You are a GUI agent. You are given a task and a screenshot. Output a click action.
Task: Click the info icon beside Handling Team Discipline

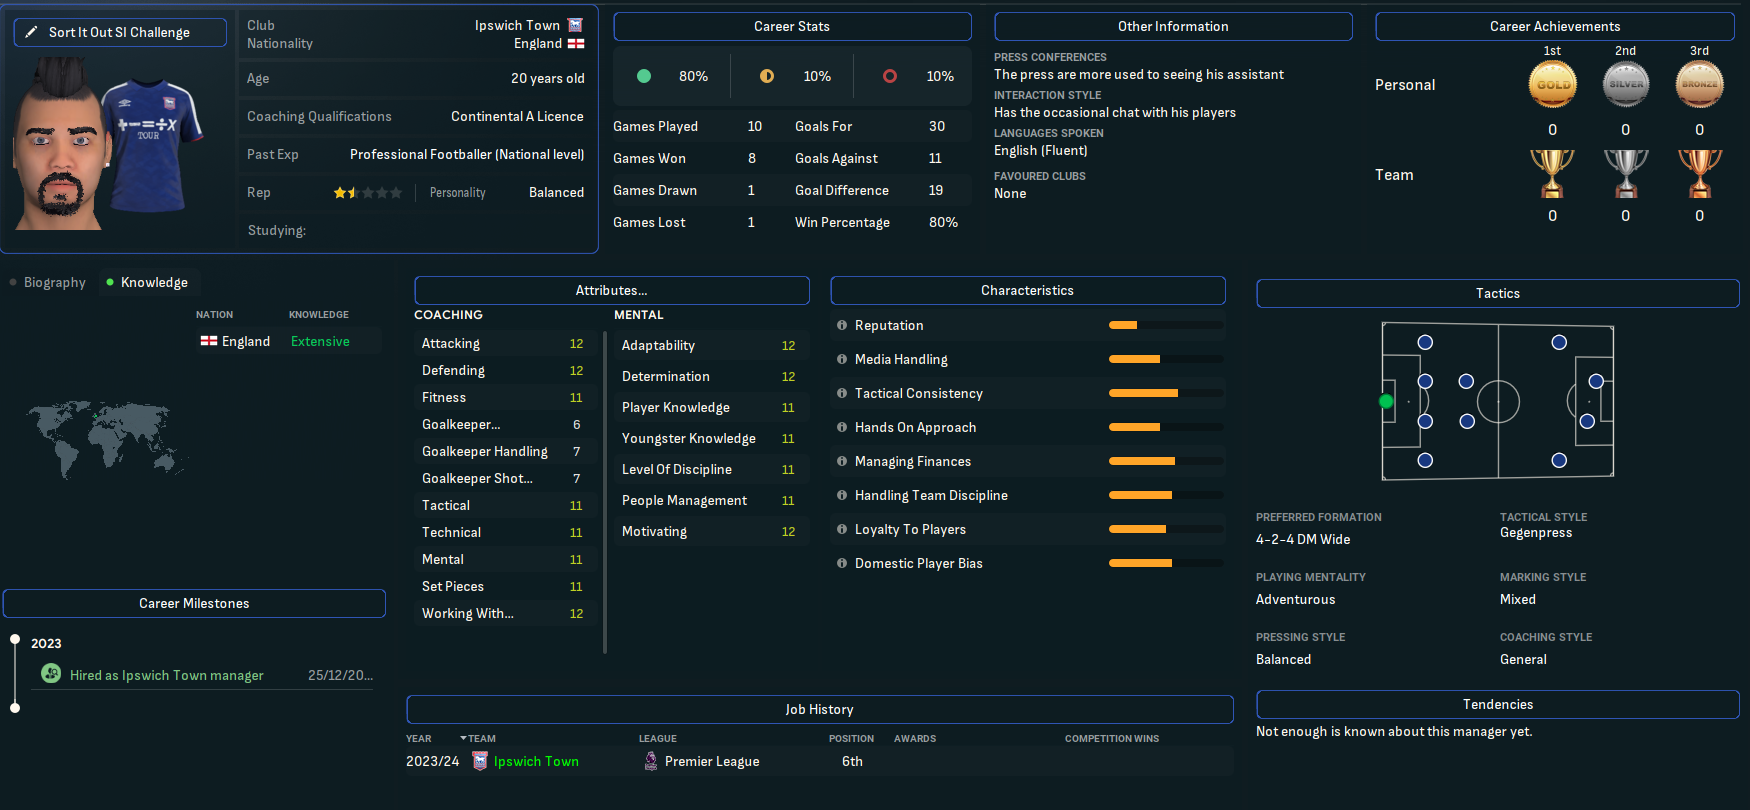[842, 495]
